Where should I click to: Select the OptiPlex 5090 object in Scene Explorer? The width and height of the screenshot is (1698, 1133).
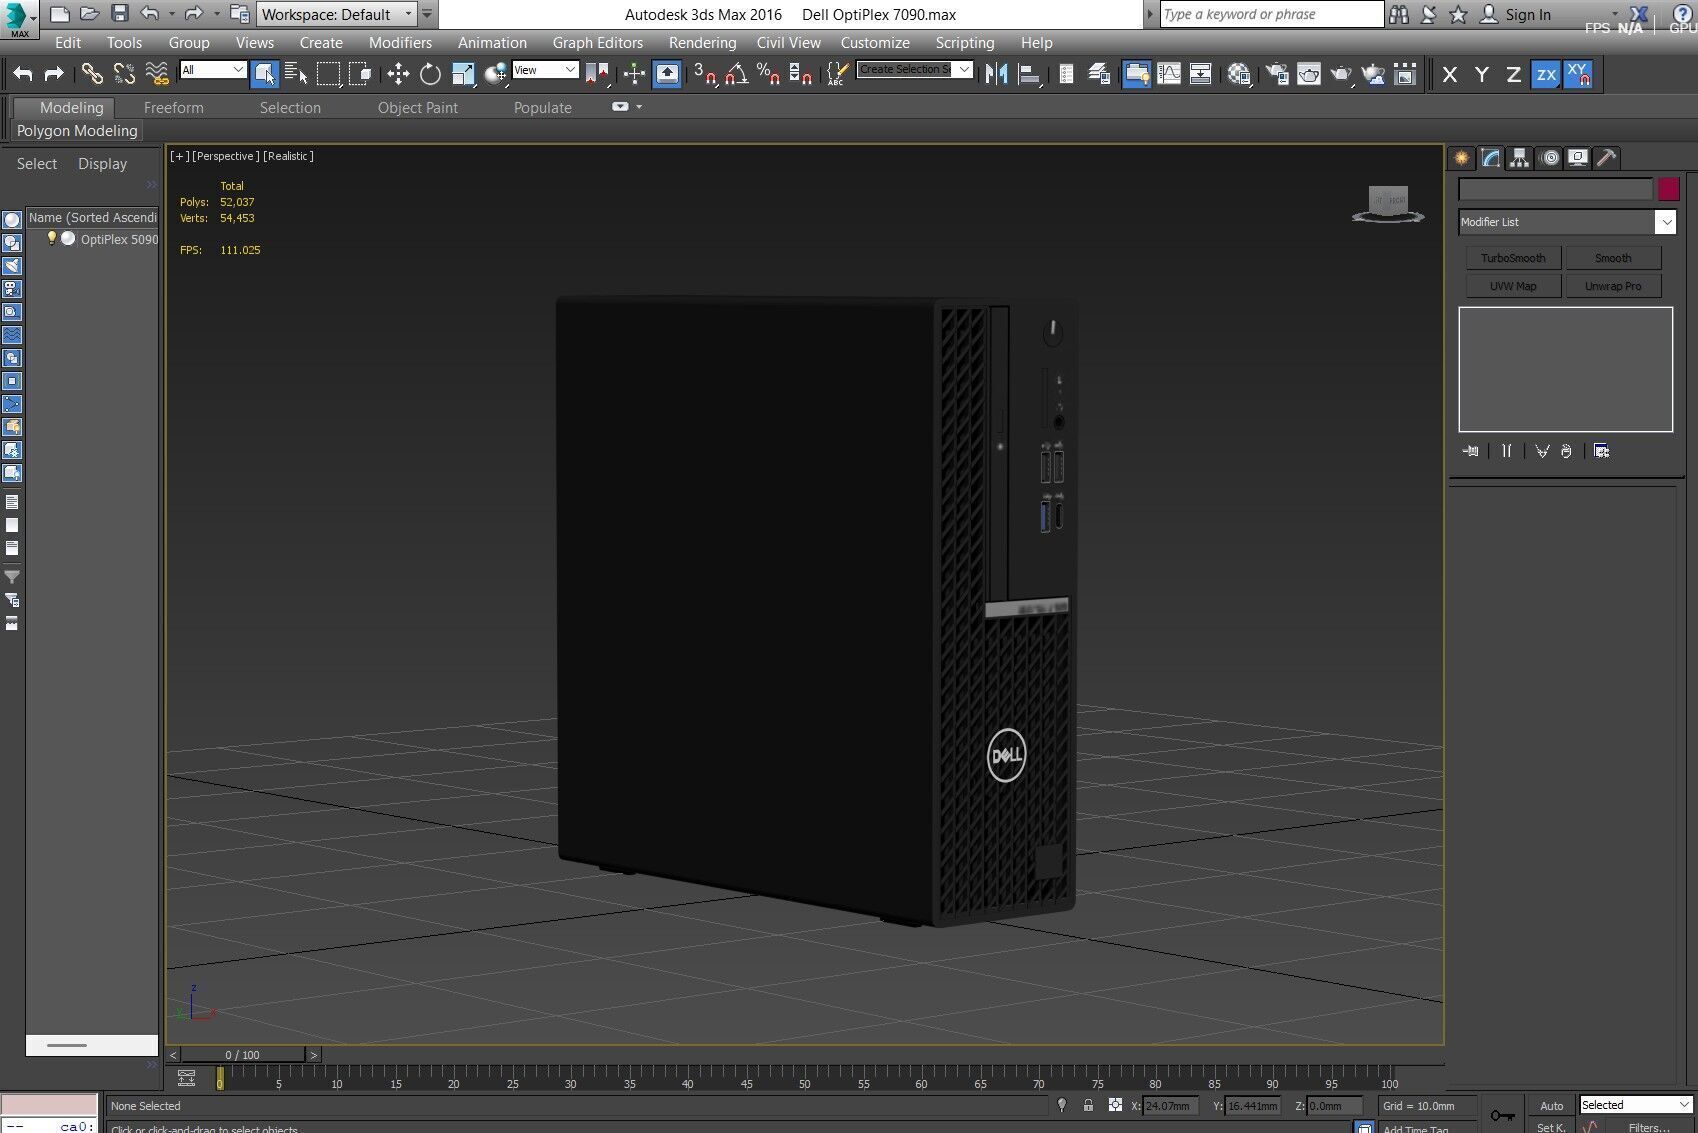tap(119, 239)
